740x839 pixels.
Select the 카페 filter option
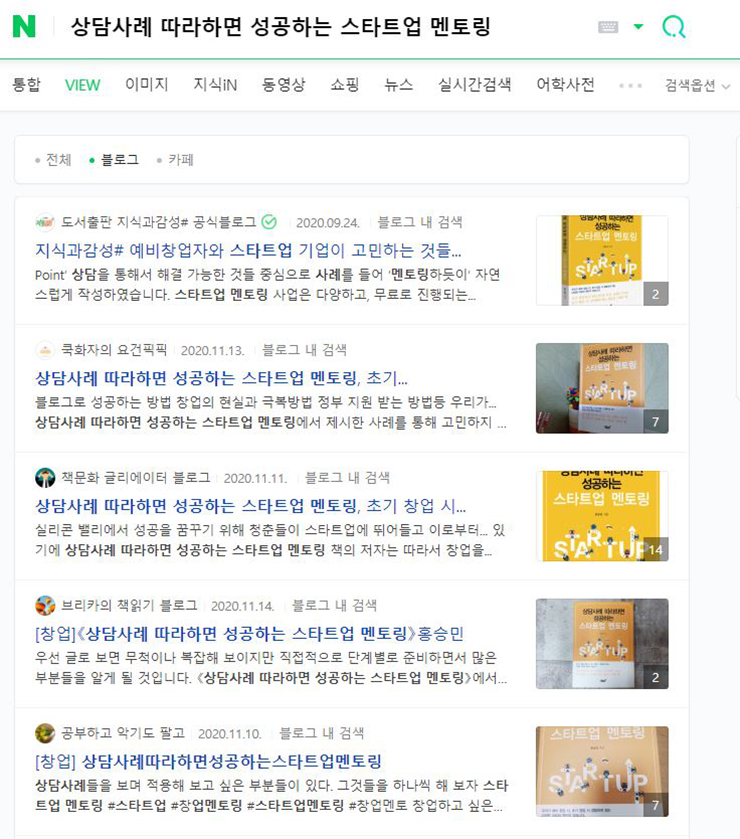tap(176, 159)
